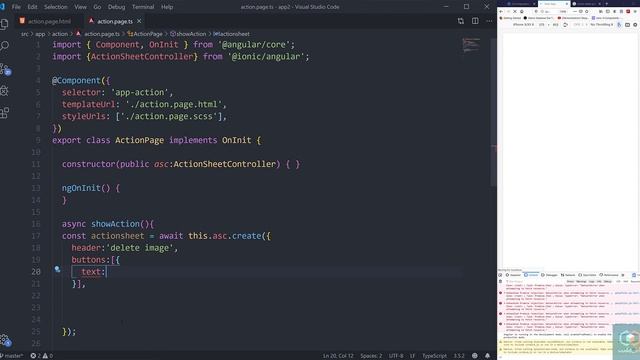Switch to devtools Inspector tab
Screen dimensions: 640x360
pos(513,275)
